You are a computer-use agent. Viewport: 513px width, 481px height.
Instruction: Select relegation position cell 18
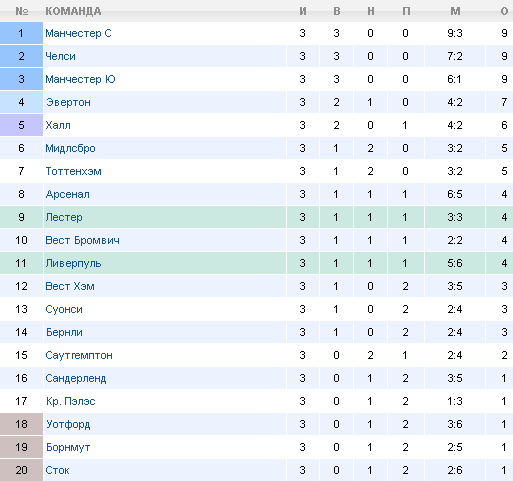[x=21, y=424]
